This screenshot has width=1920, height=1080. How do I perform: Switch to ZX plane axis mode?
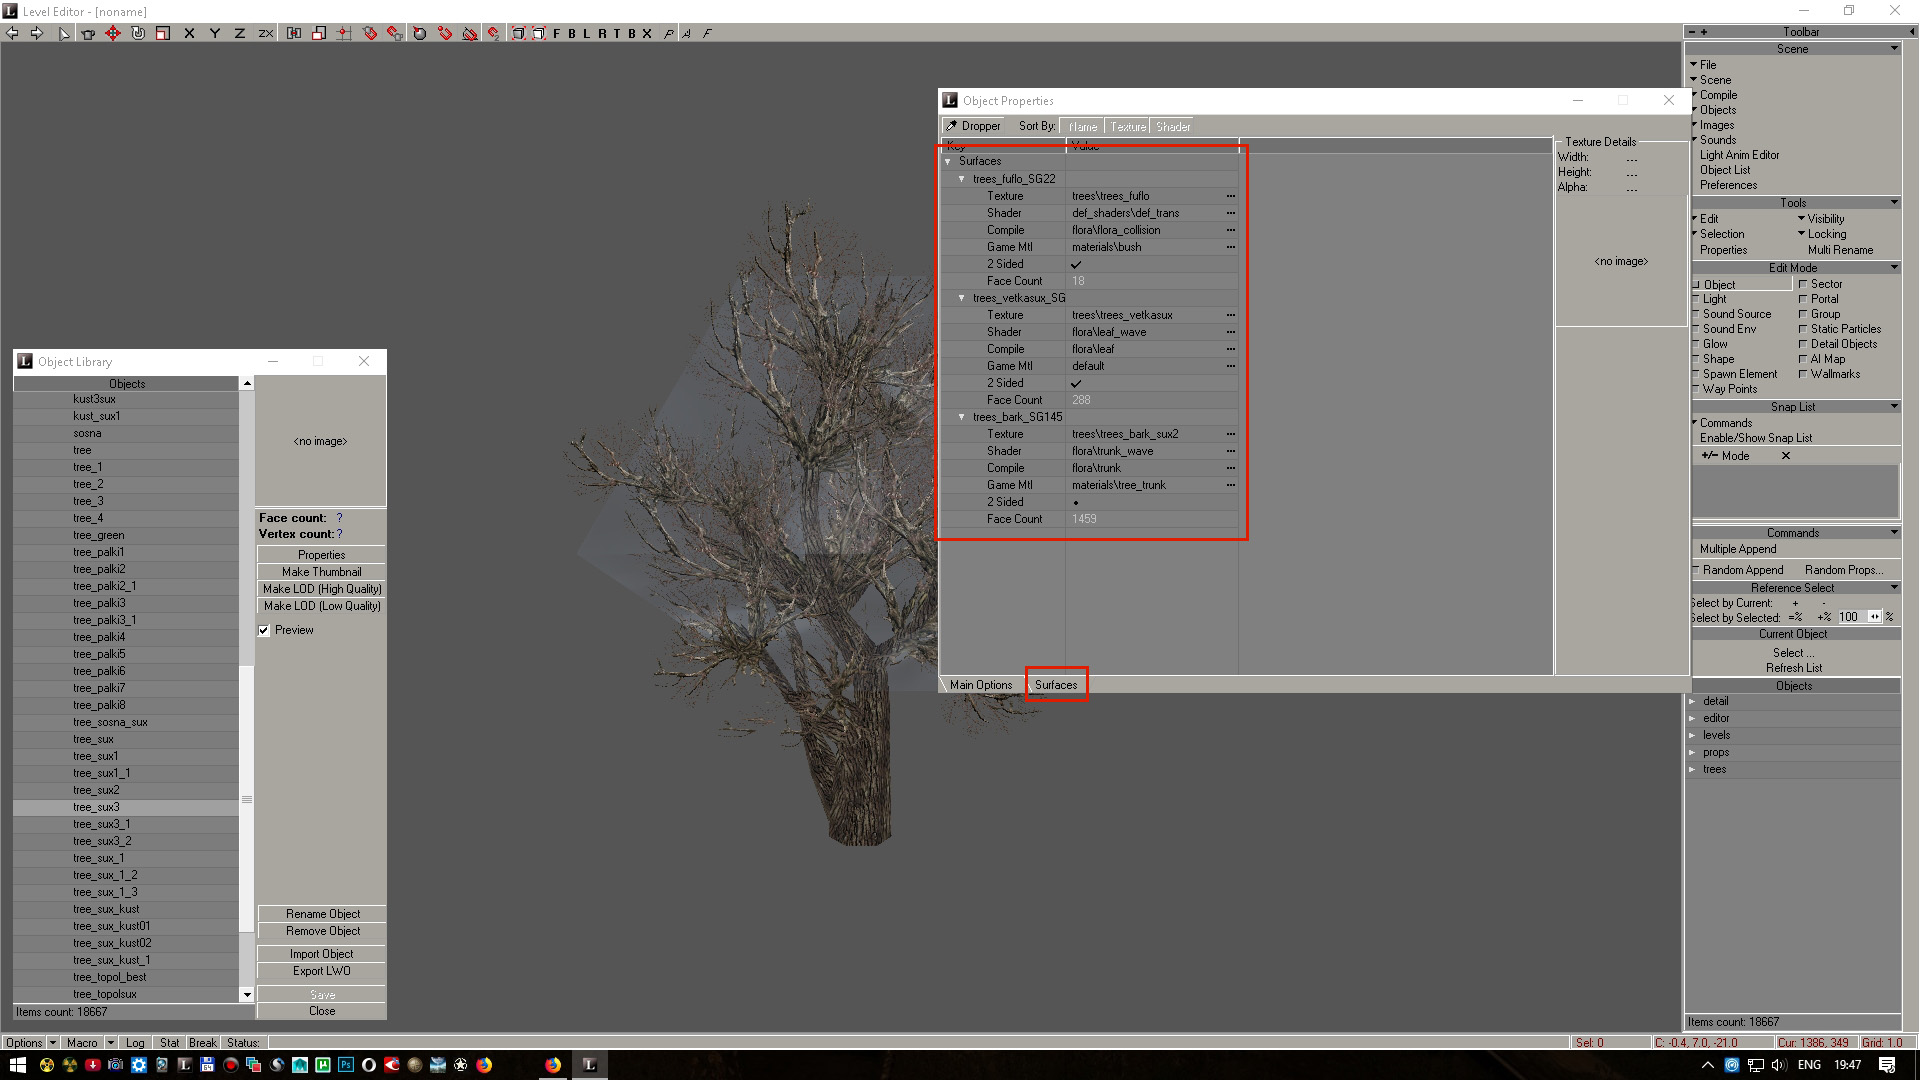point(266,33)
